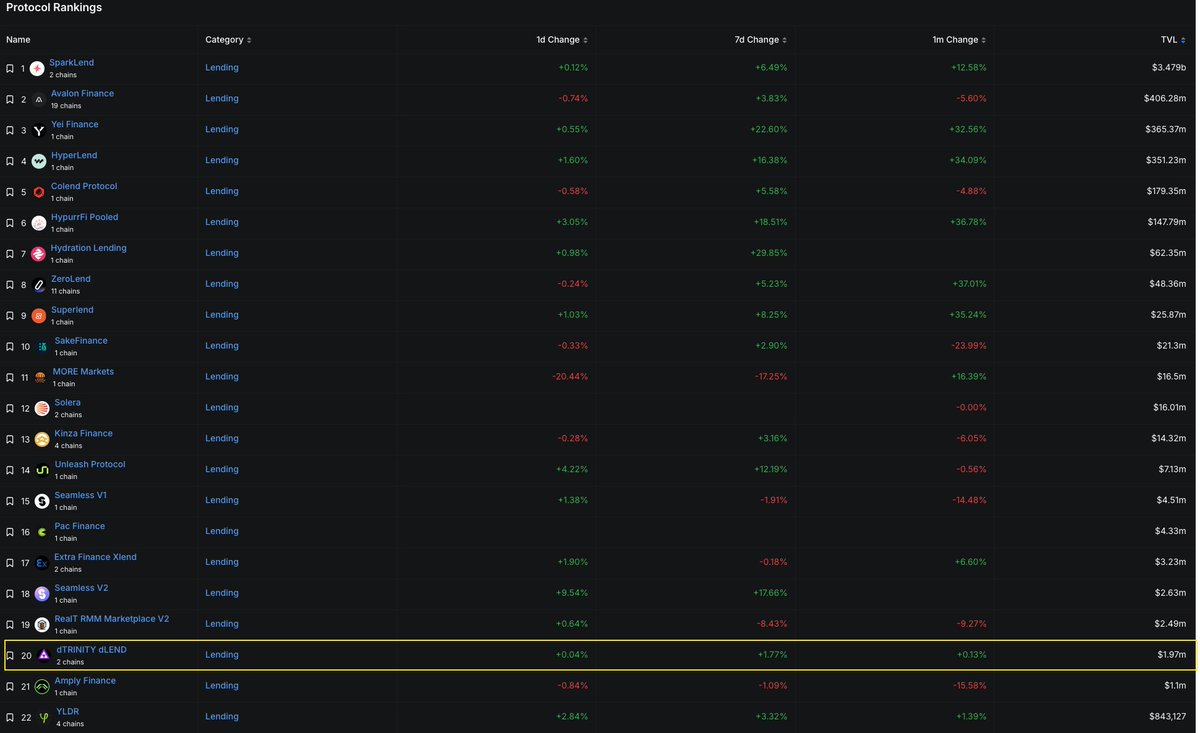
Task: Select the +37.01% 1m change value
Action: tap(969, 284)
